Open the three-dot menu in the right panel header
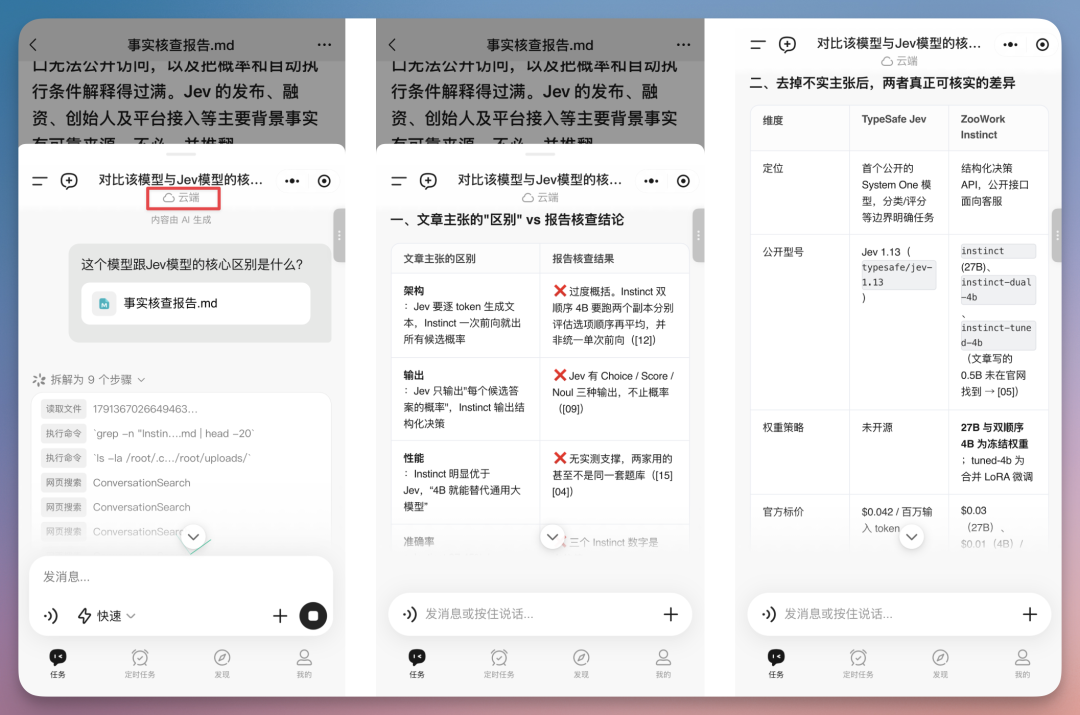1080x715 pixels. coord(1010,45)
